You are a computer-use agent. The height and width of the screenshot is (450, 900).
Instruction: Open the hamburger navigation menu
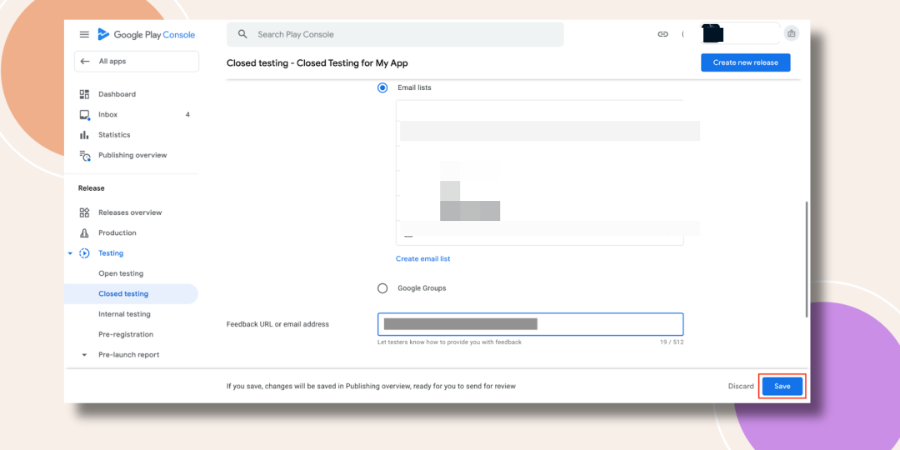84,34
